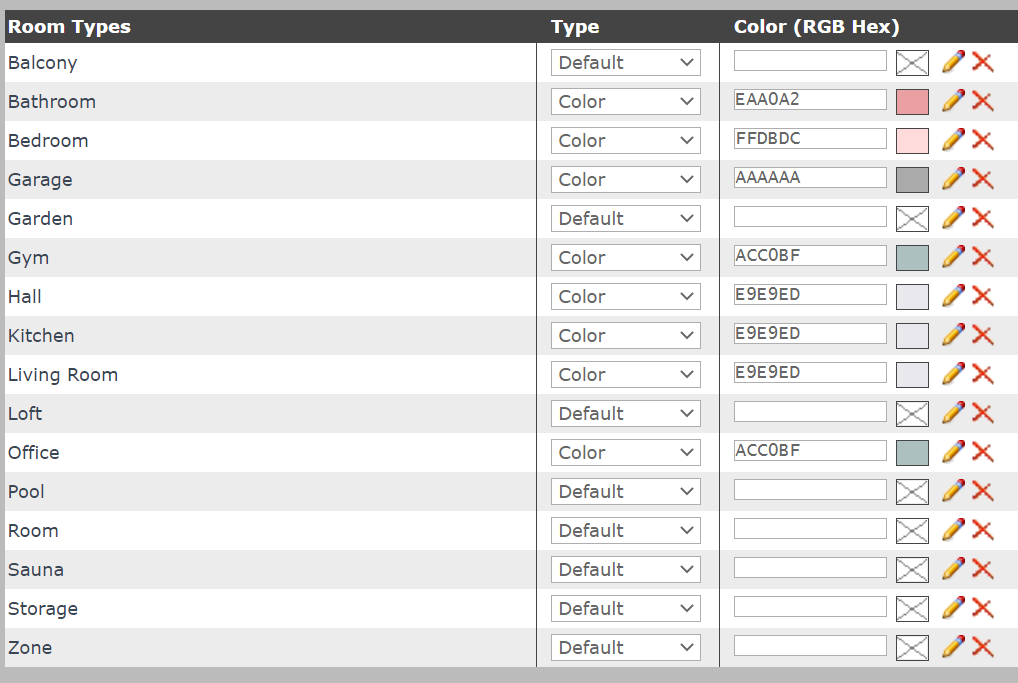Edit the Pool room type
Screen dimensions: 1018x683
click(953, 491)
